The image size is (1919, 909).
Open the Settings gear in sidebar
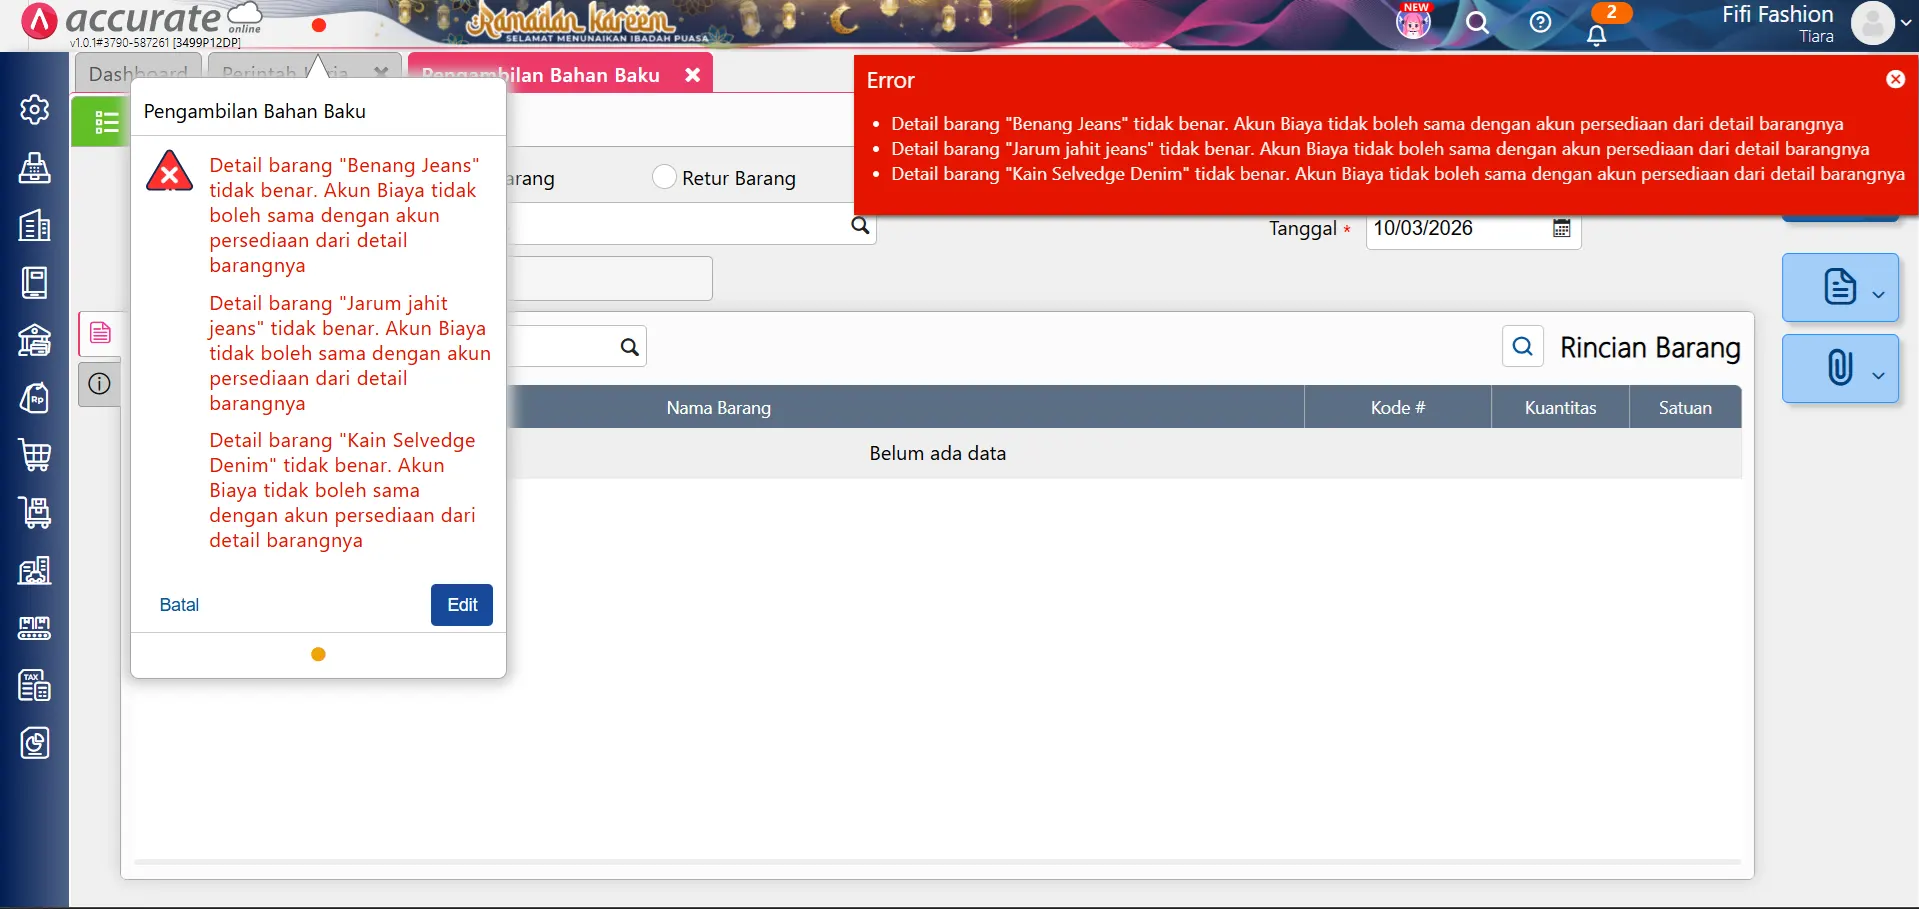(x=35, y=109)
